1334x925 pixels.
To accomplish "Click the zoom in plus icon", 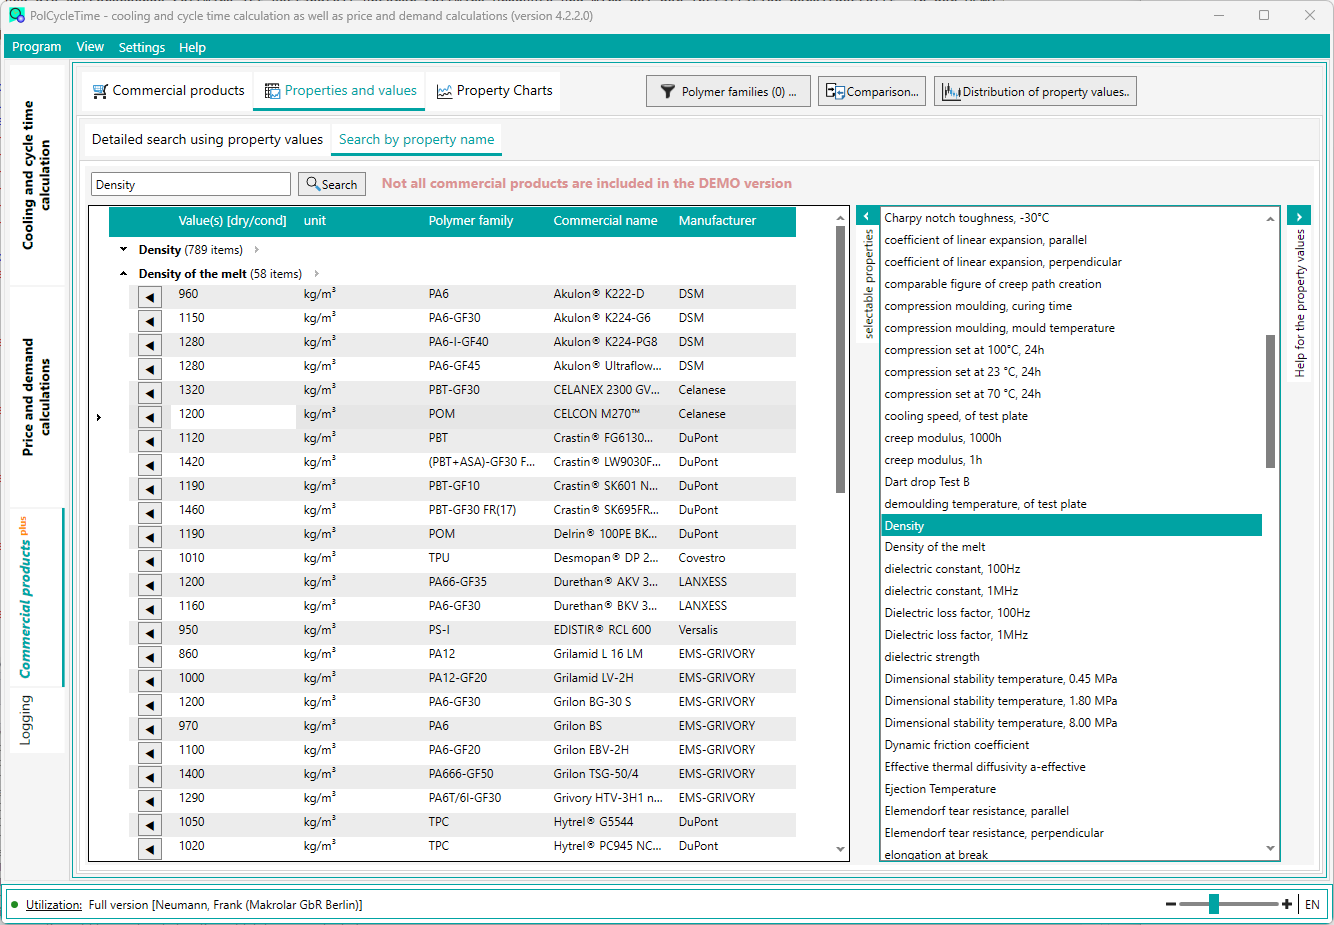I will (x=1287, y=905).
